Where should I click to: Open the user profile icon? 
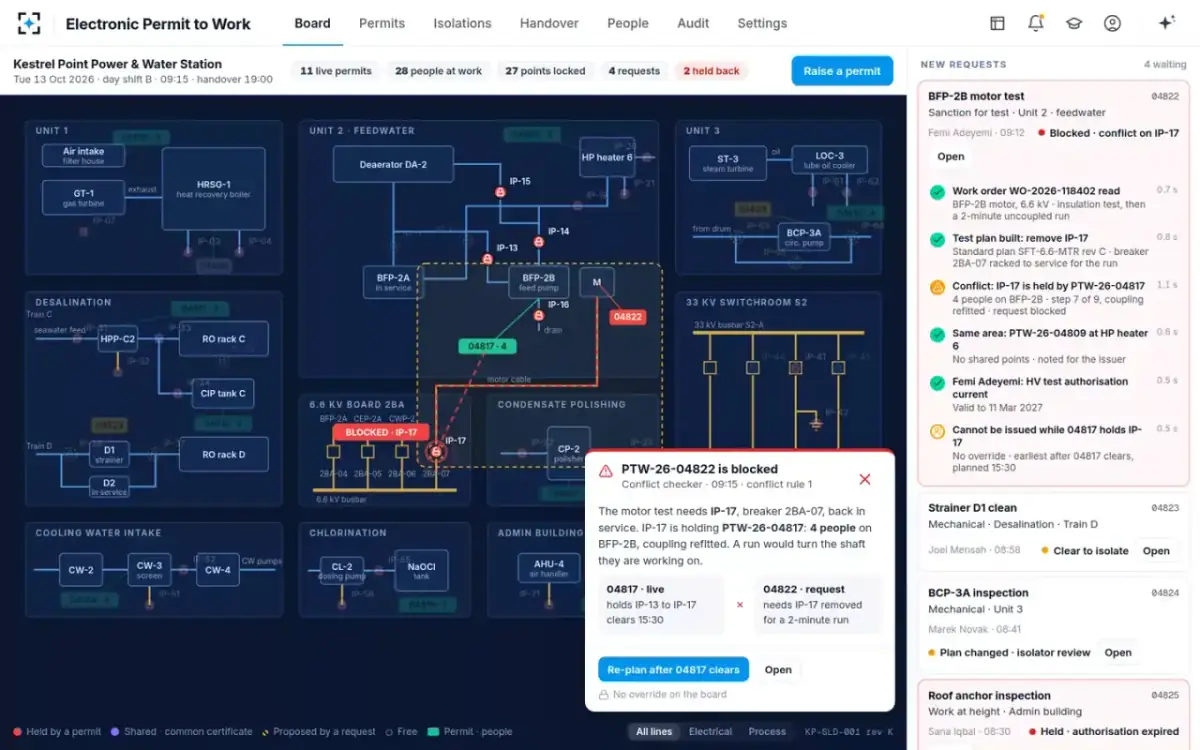click(1112, 23)
